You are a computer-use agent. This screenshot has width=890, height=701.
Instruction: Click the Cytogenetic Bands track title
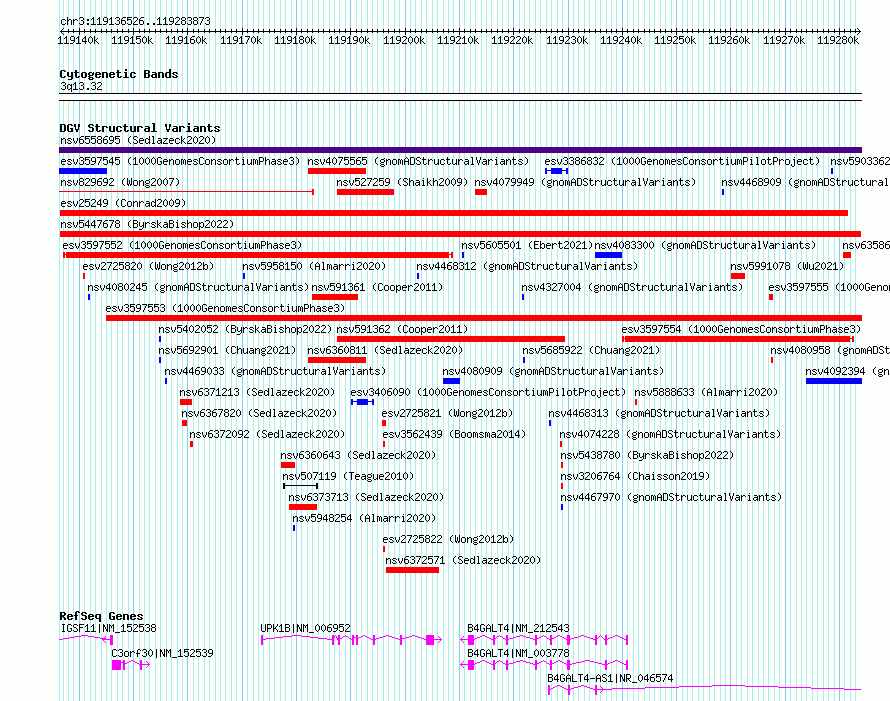pyautogui.click(x=119, y=74)
